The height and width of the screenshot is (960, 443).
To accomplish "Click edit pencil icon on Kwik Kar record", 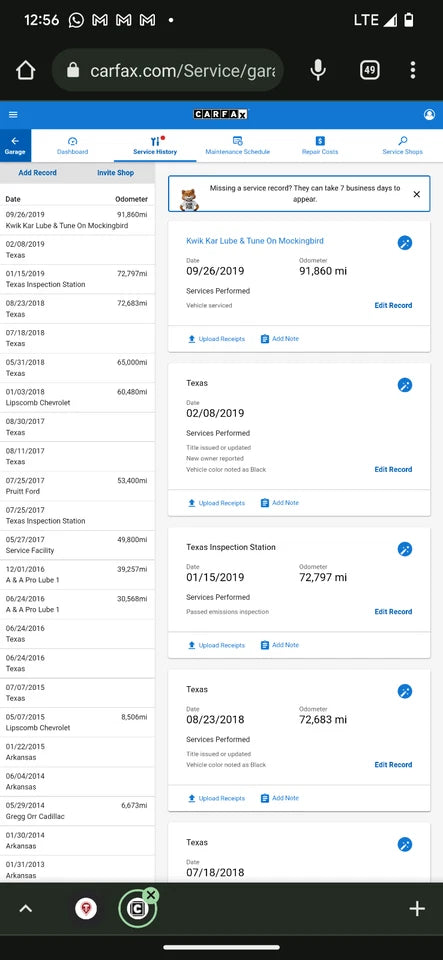I will (404, 242).
